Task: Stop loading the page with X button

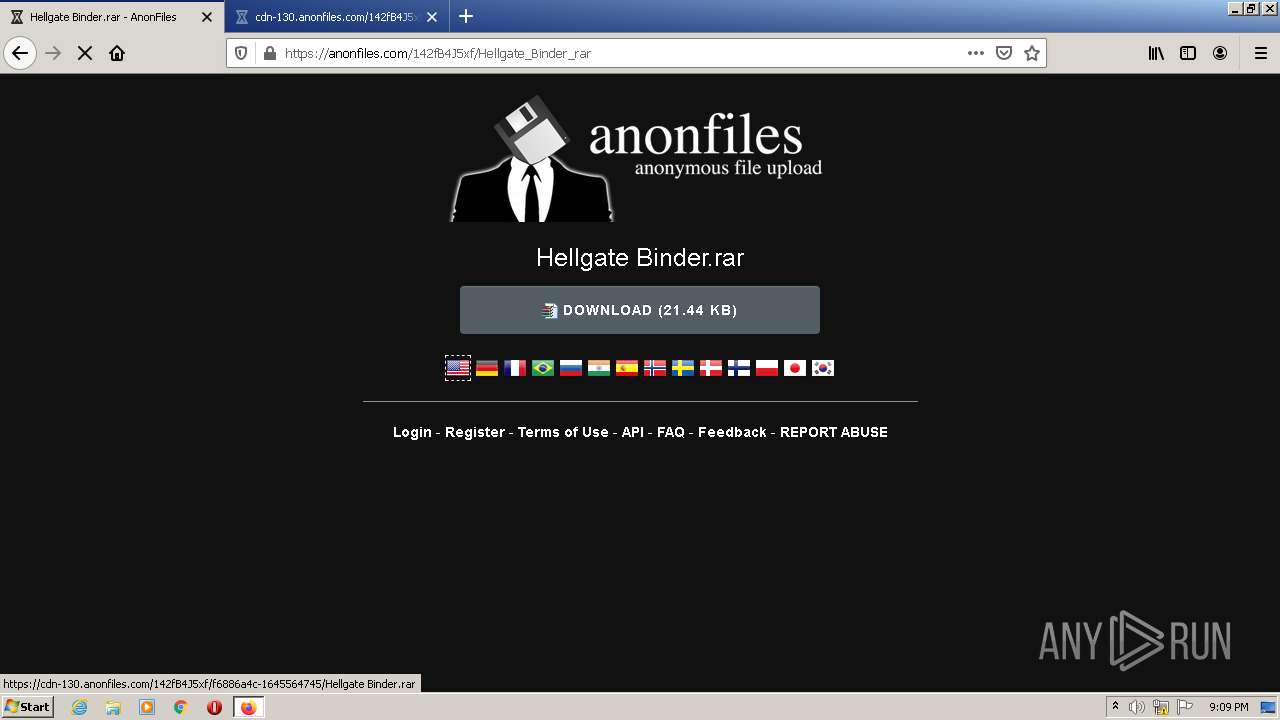Action: click(x=85, y=53)
